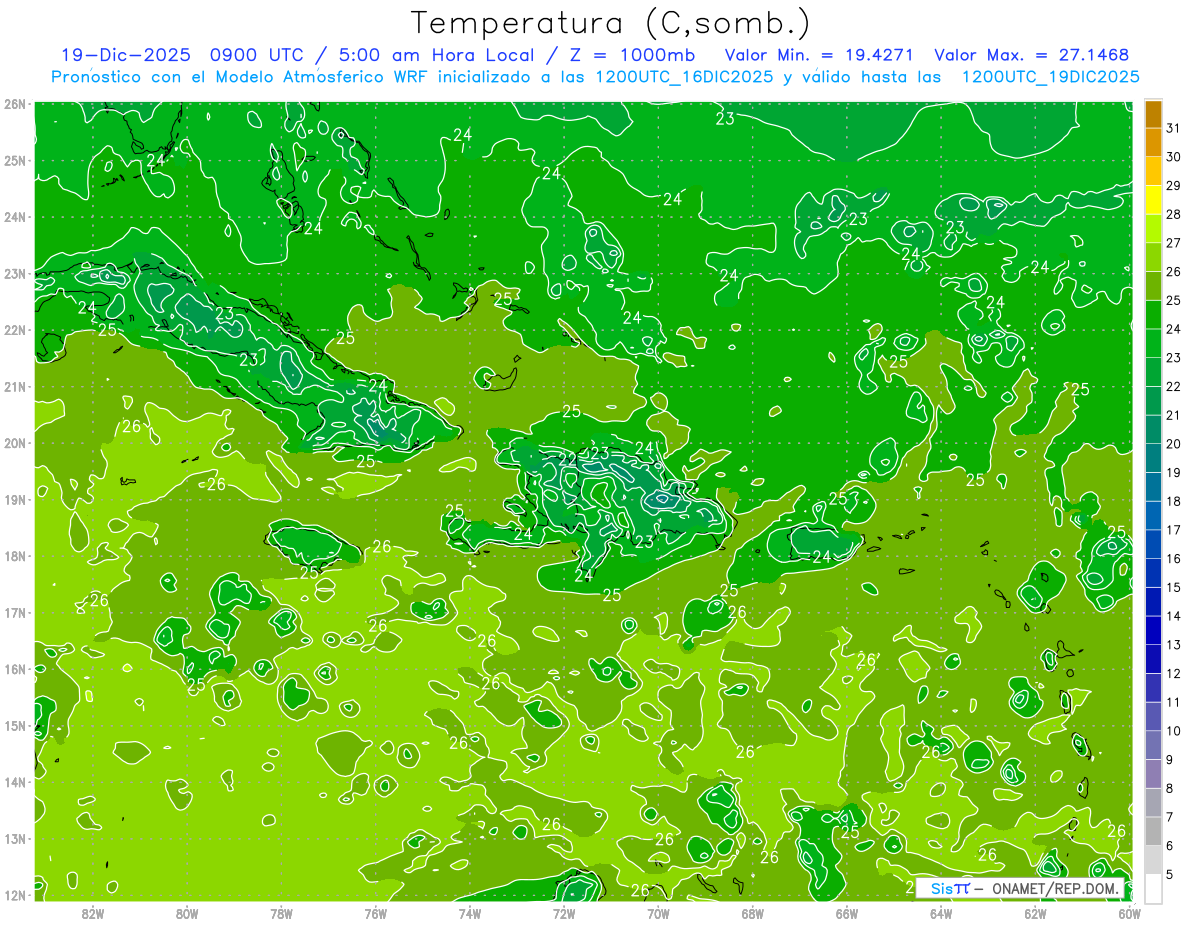Image resolution: width=1200 pixels, height=927 pixels.
Task: Click the 17N latitude axis label
Action: point(15,612)
